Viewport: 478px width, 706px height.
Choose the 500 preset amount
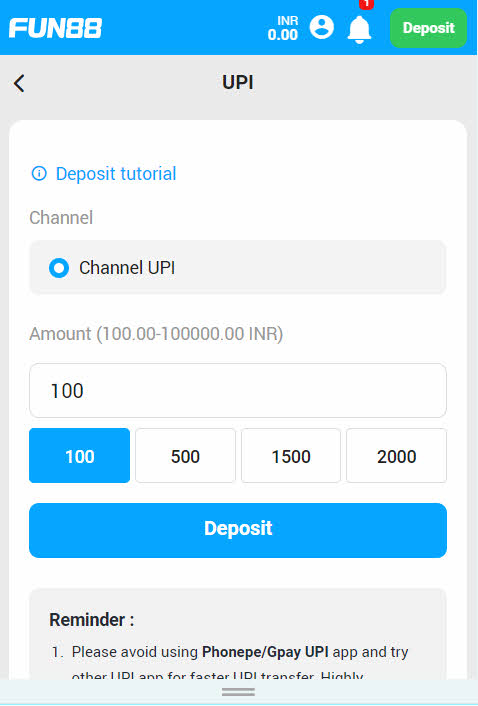pos(185,456)
